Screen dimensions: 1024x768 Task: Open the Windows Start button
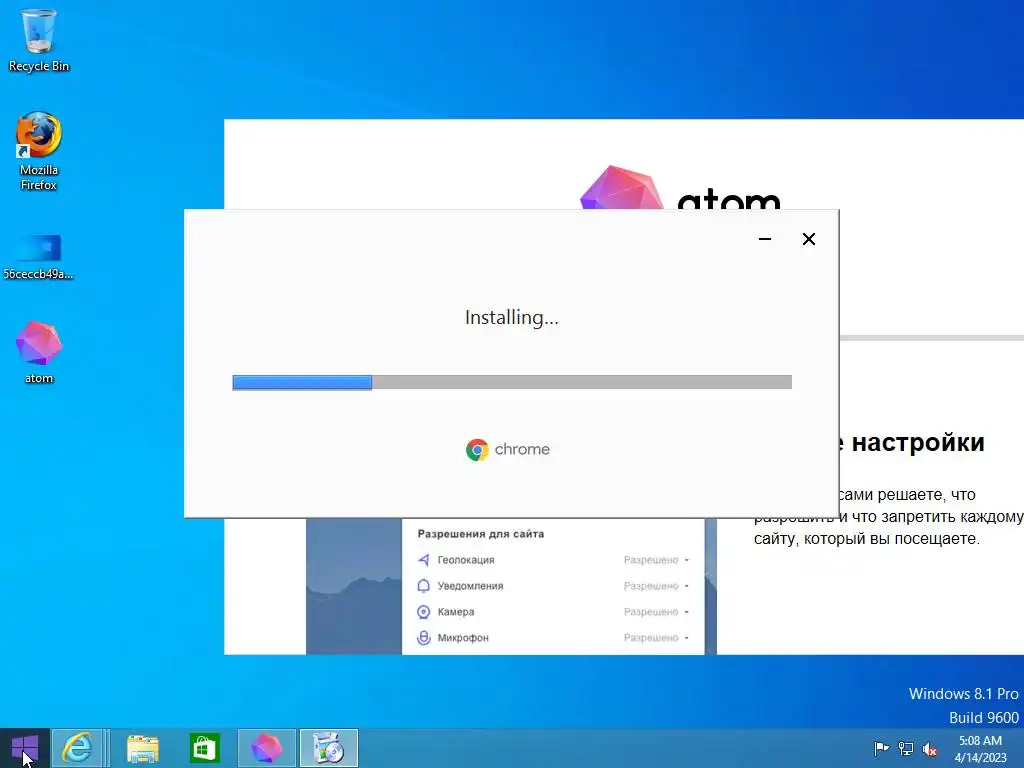coord(25,748)
